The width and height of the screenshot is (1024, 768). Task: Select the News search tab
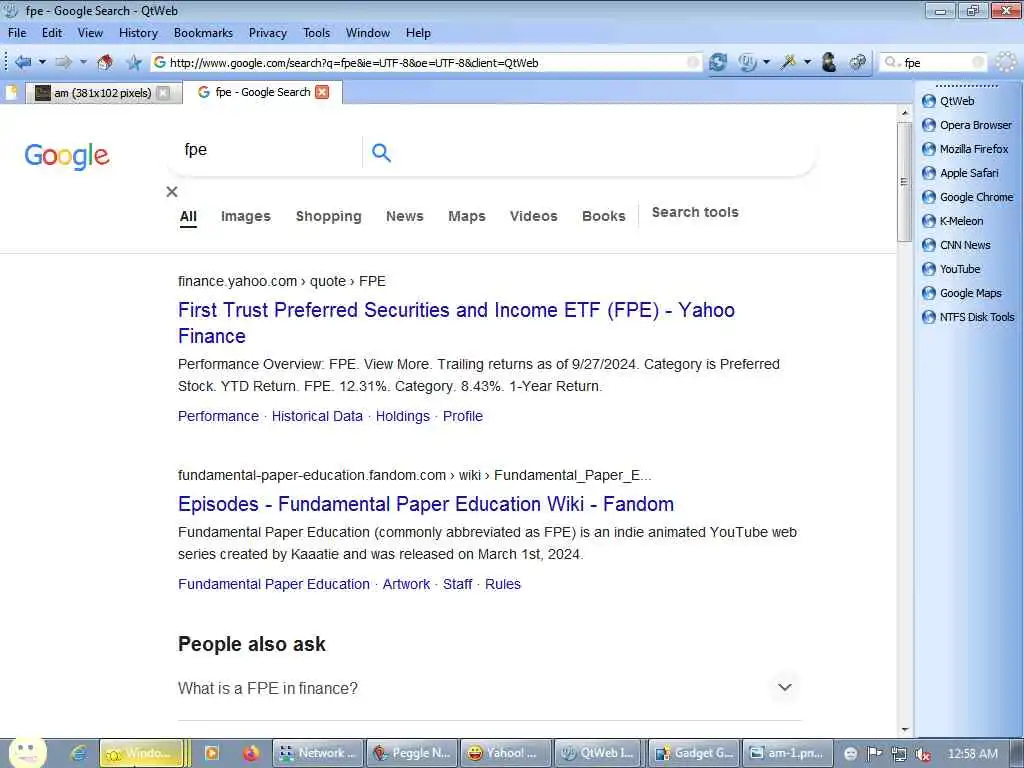pos(405,216)
